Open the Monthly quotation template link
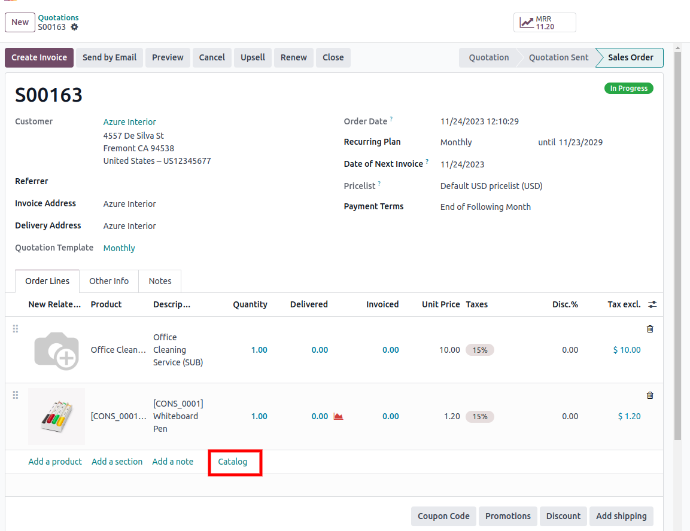The width and height of the screenshot is (690, 531). pyautogui.click(x=119, y=248)
